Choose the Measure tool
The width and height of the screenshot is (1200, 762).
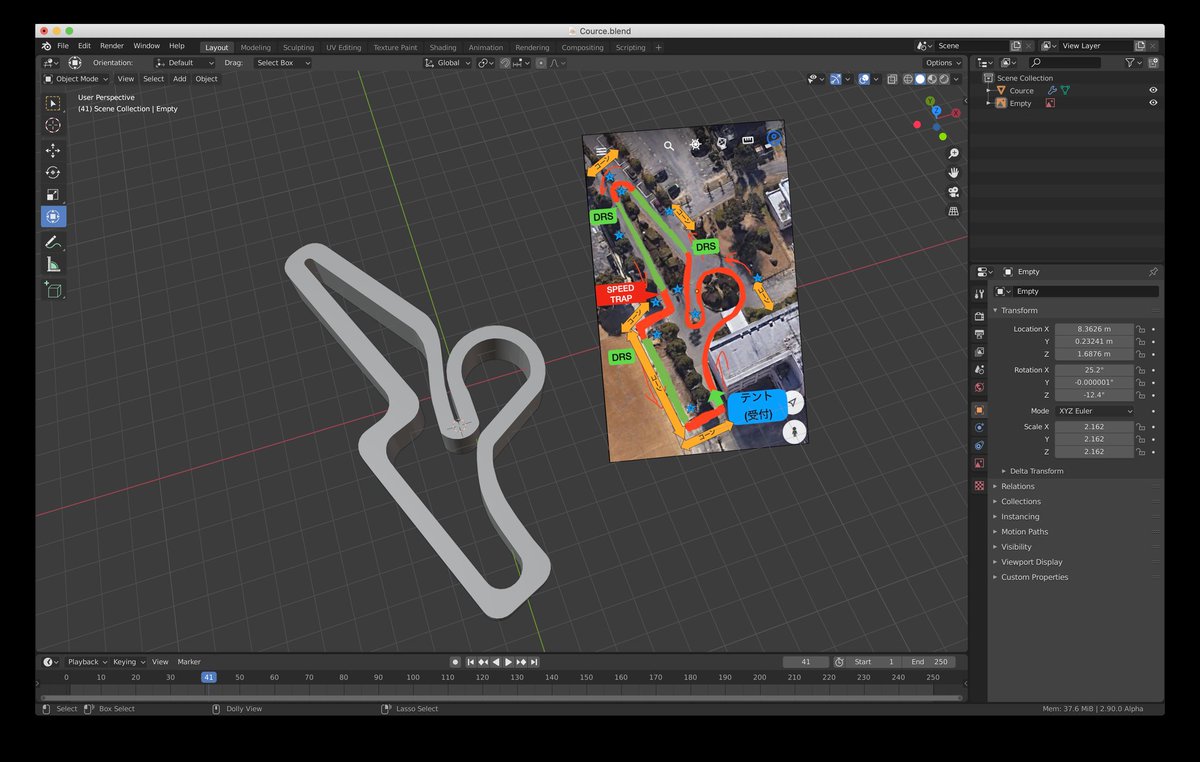pos(53,265)
